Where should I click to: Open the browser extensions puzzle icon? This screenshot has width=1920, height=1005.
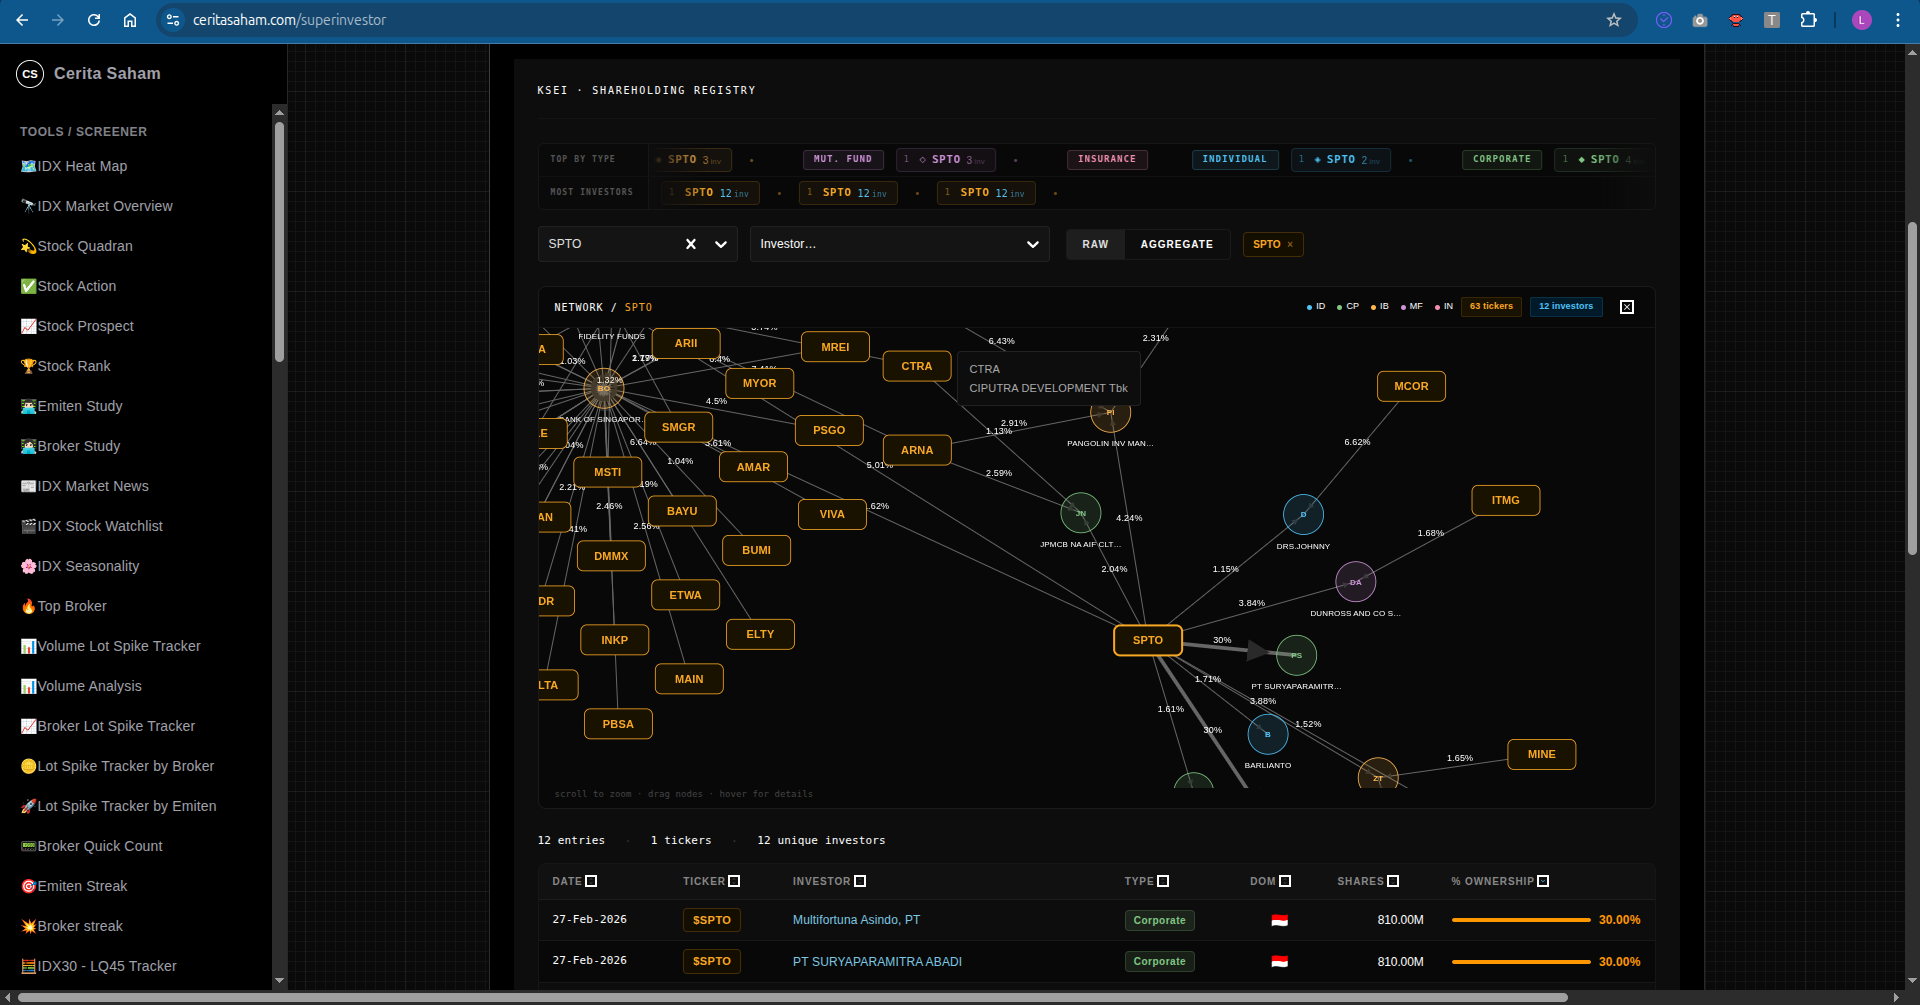[1808, 20]
